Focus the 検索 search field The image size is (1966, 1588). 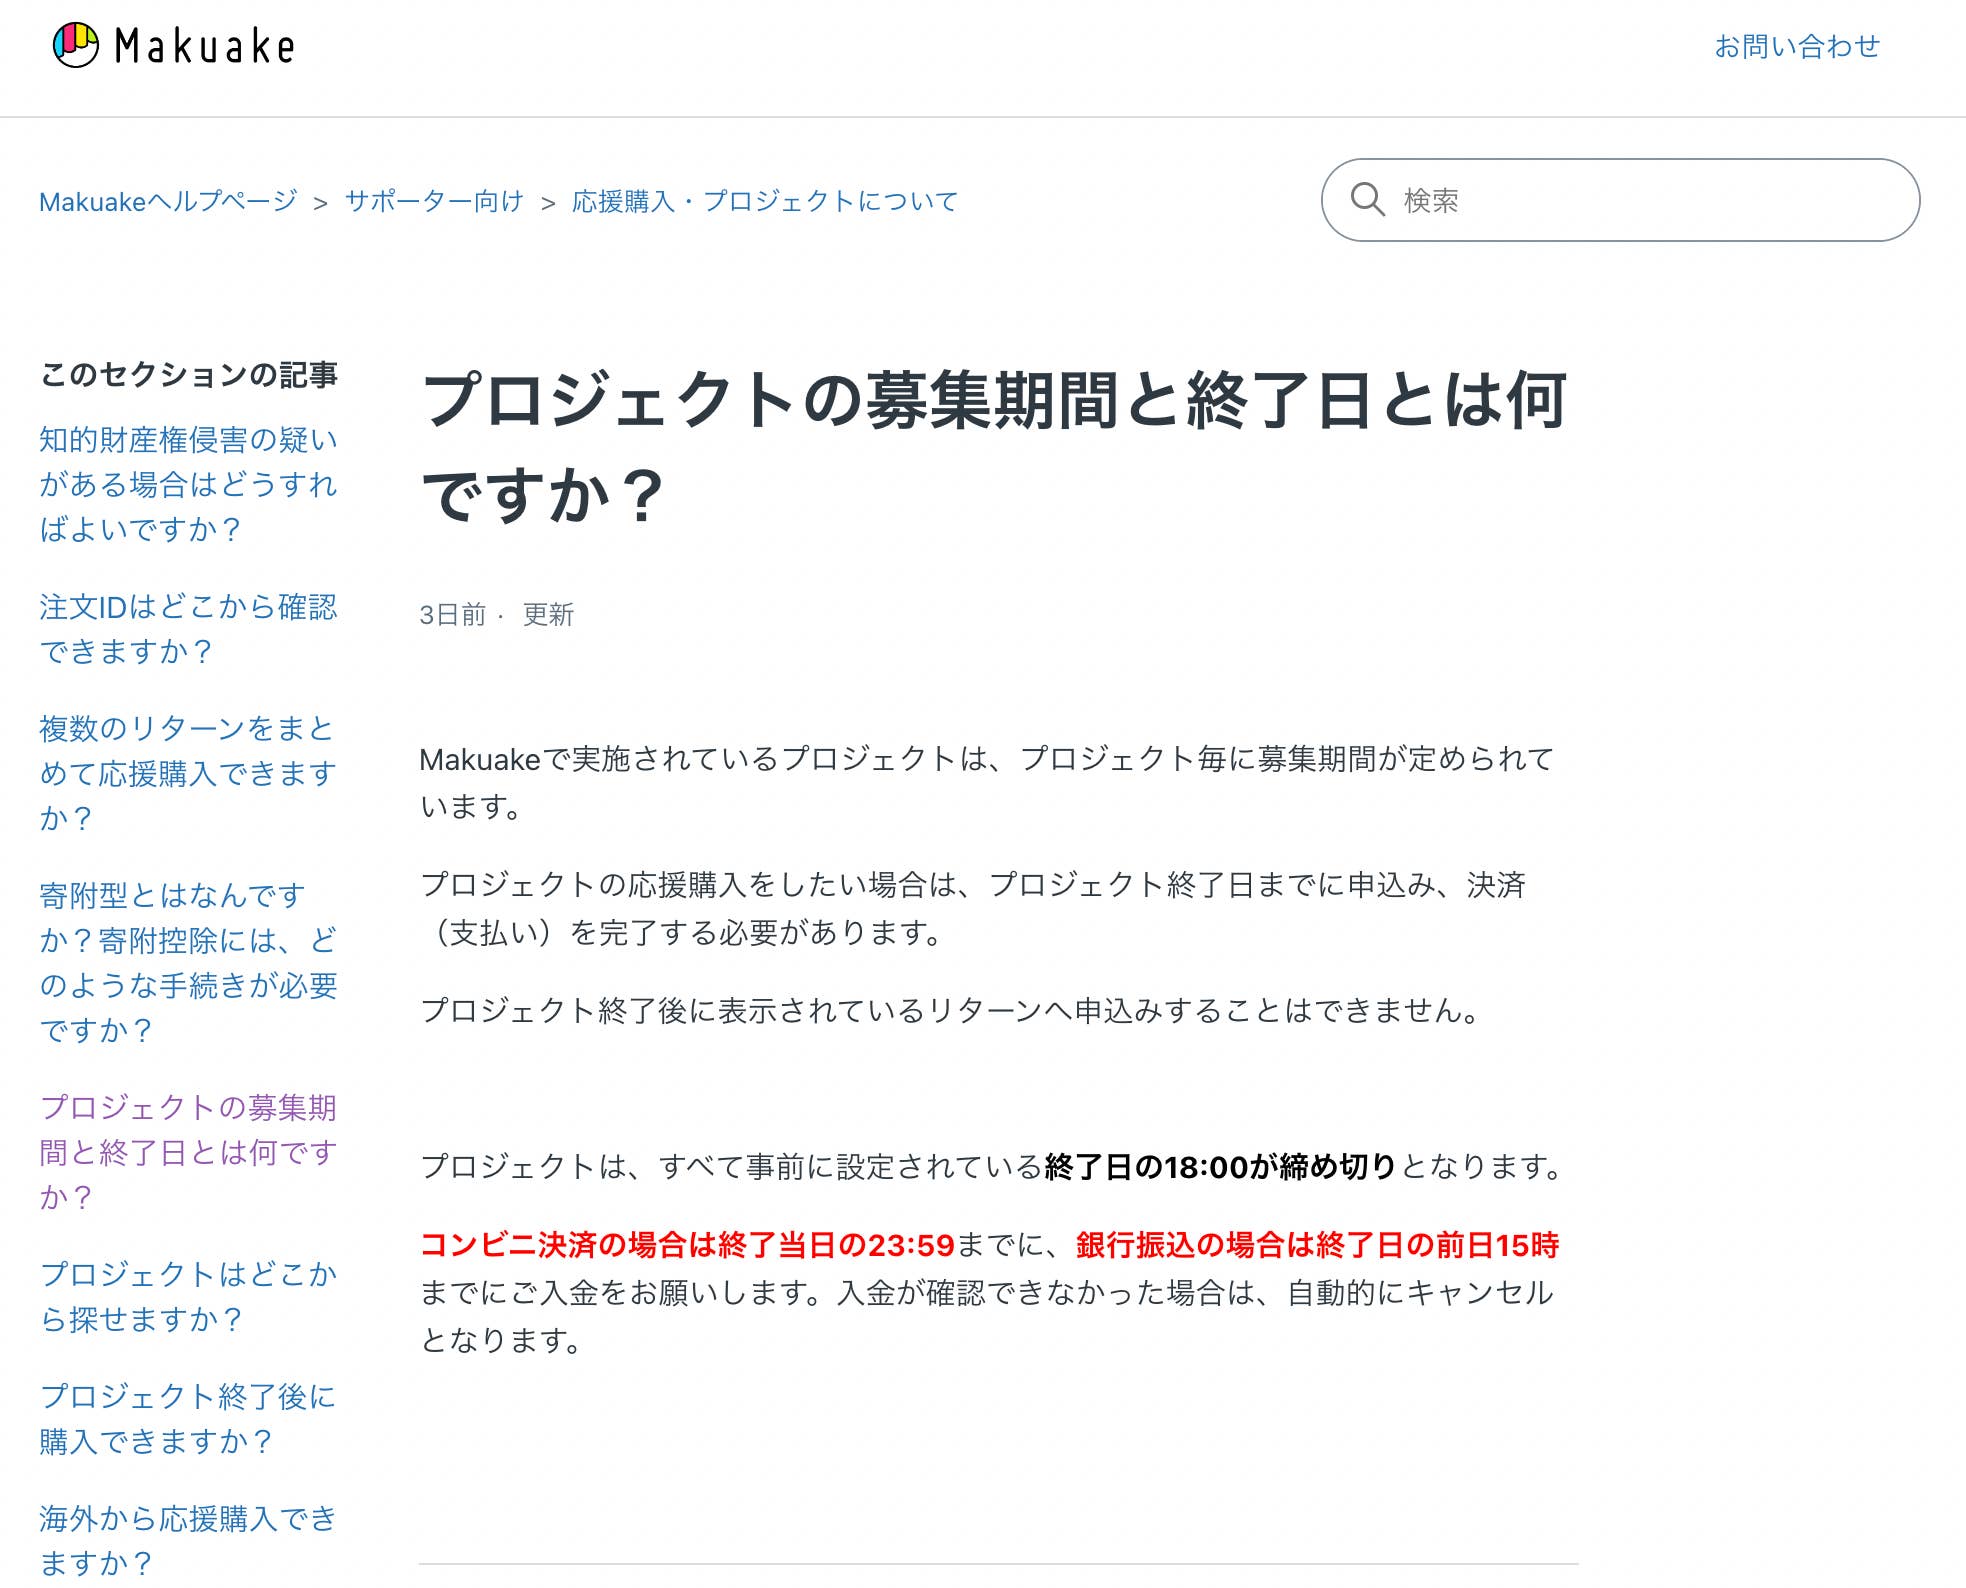click(1620, 200)
